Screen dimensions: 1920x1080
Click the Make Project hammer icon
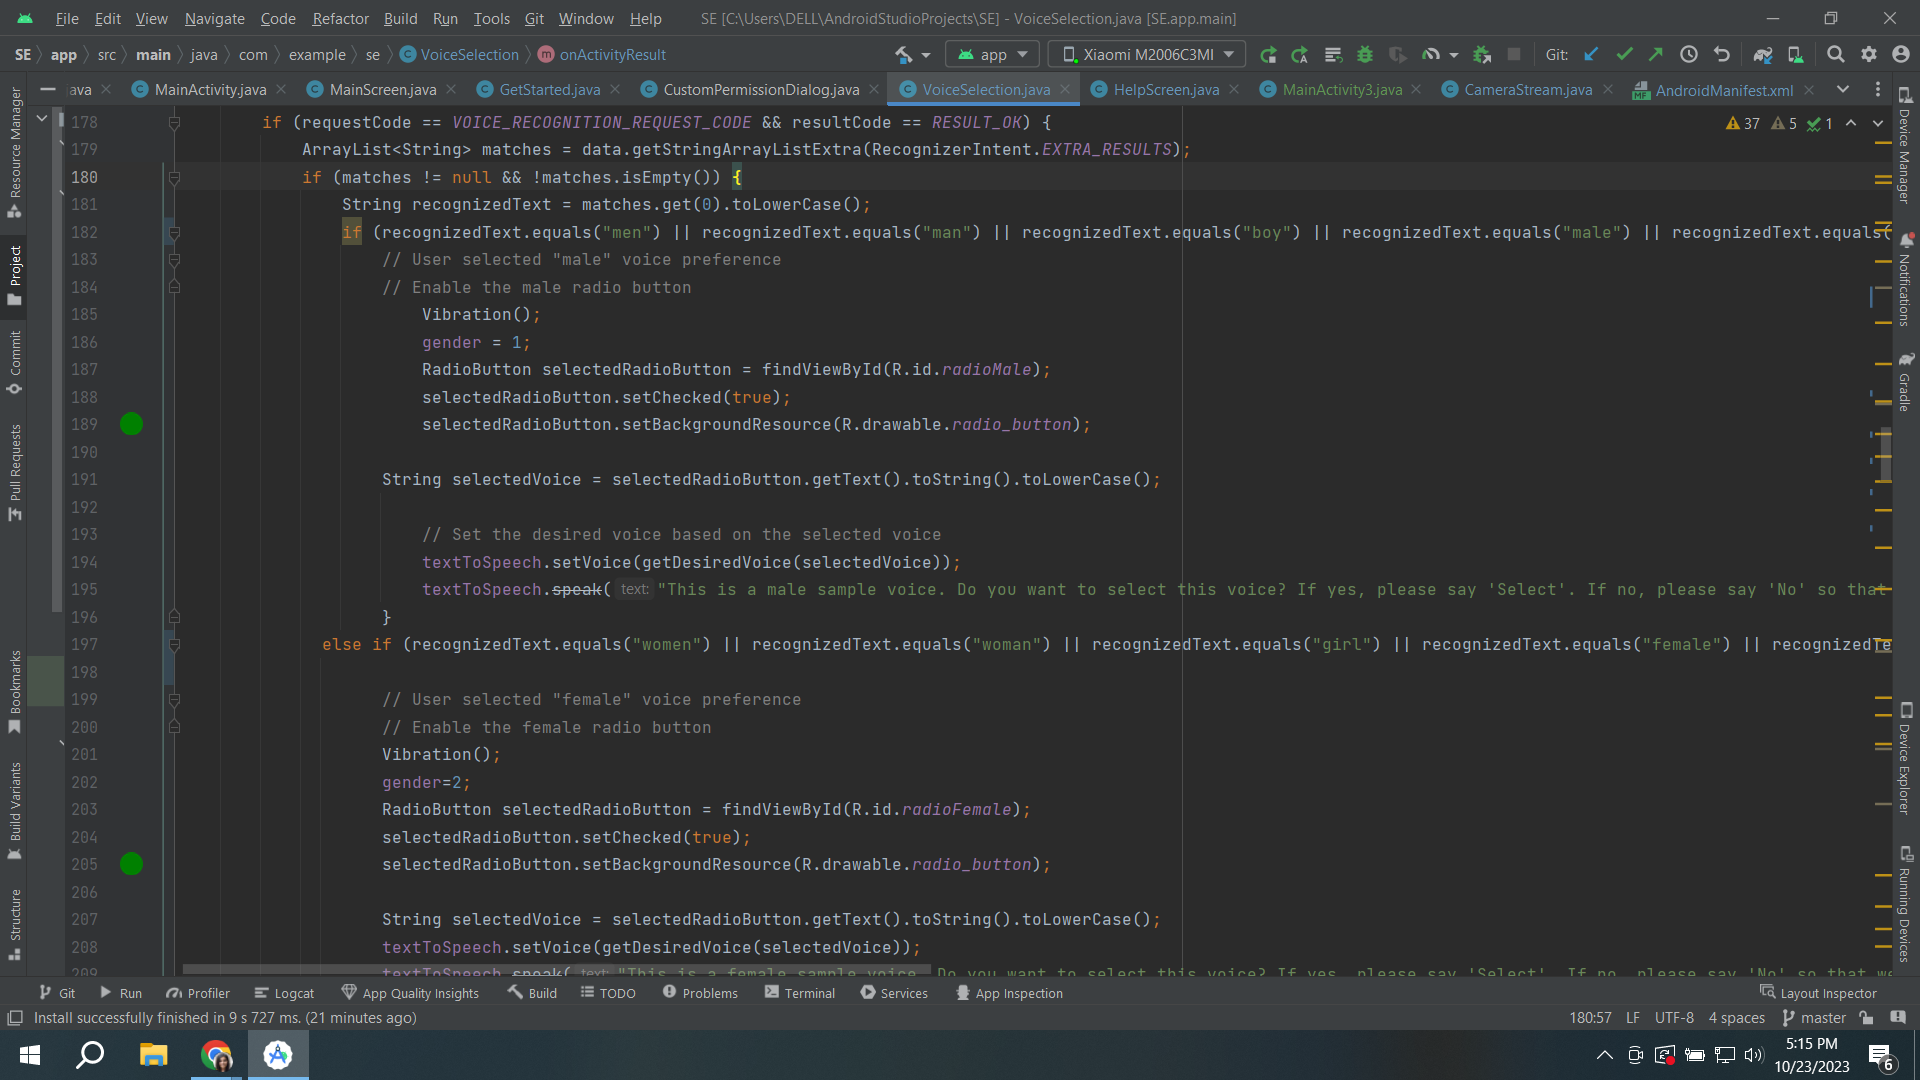pos(904,55)
